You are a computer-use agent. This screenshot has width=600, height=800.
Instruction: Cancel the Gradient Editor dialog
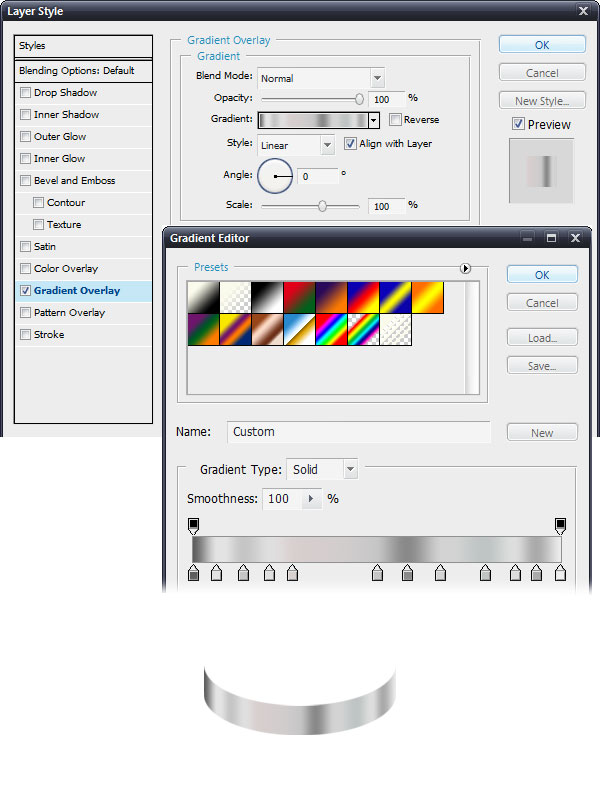[x=542, y=303]
